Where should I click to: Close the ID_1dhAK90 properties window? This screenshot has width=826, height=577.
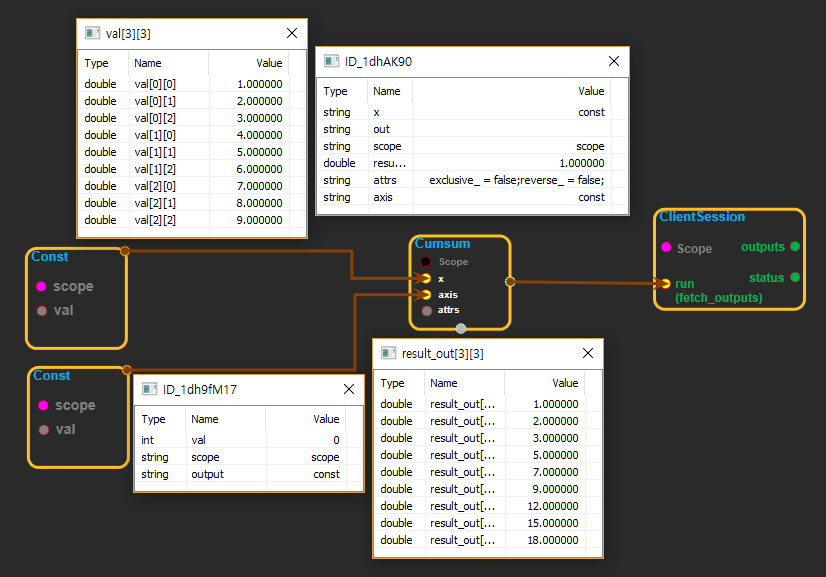tap(614, 61)
